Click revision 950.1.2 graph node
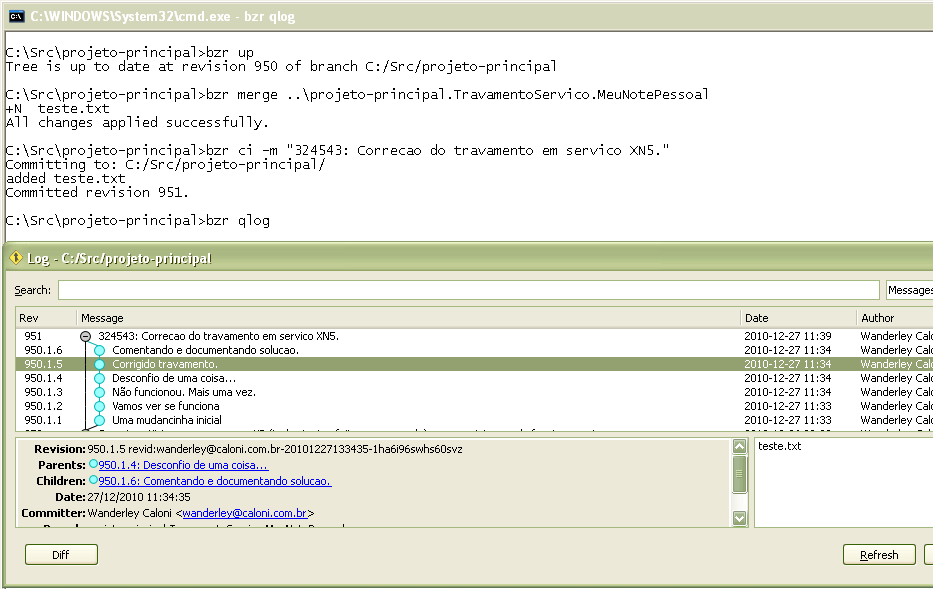The image size is (933, 589). tap(100, 407)
